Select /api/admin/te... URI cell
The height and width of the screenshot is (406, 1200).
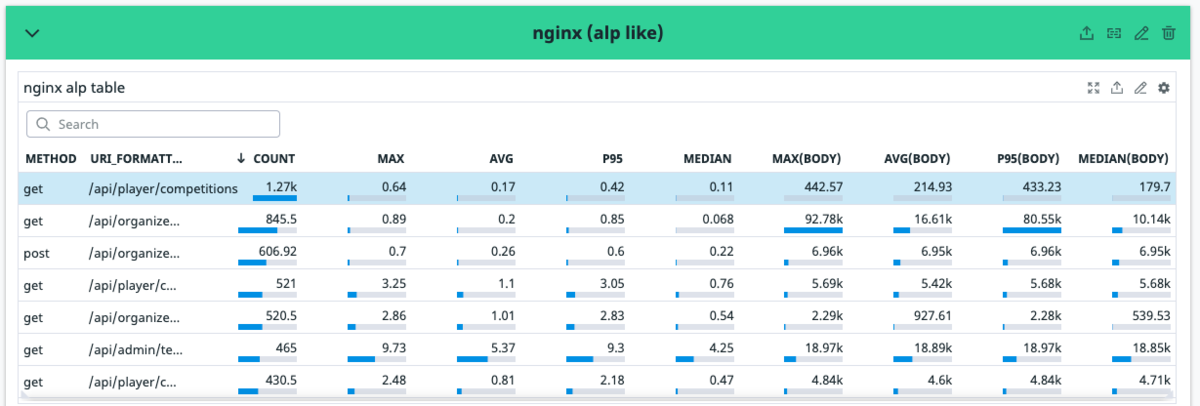point(135,351)
